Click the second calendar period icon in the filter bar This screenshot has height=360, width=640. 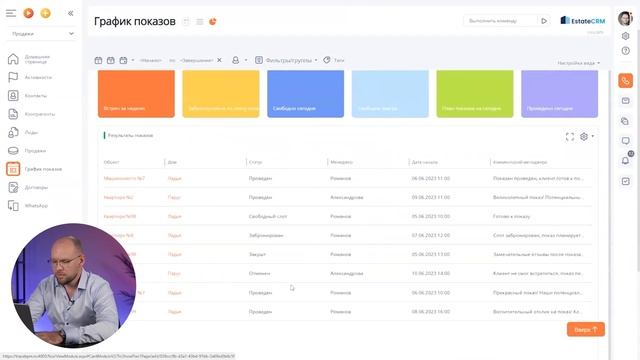tap(111, 60)
